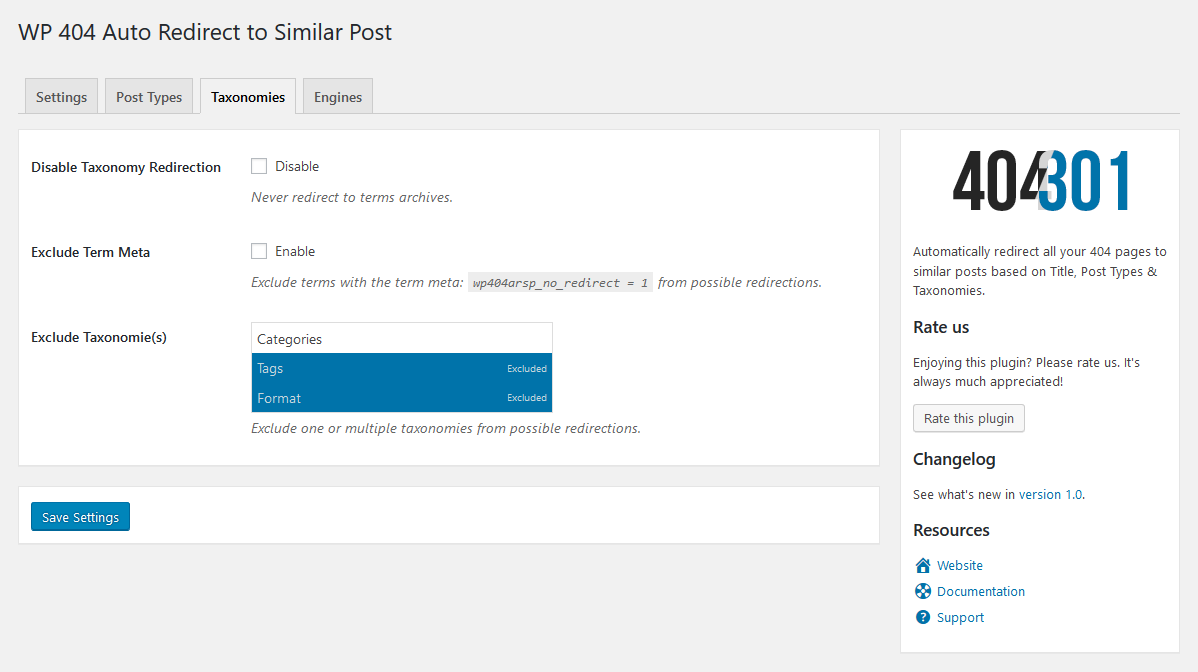
Task: Switch to the Settings tab
Action: coord(61,96)
